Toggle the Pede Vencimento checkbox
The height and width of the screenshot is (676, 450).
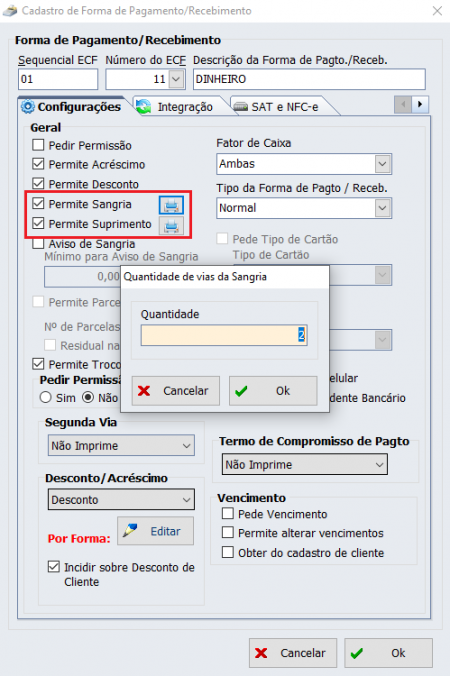coord(228,513)
